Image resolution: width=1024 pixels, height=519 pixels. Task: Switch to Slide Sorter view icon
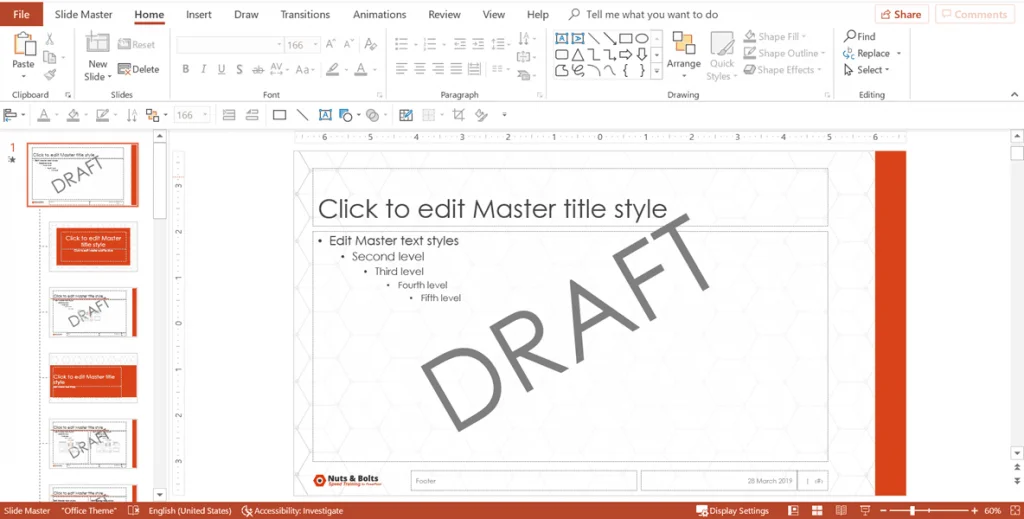click(x=817, y=511)
